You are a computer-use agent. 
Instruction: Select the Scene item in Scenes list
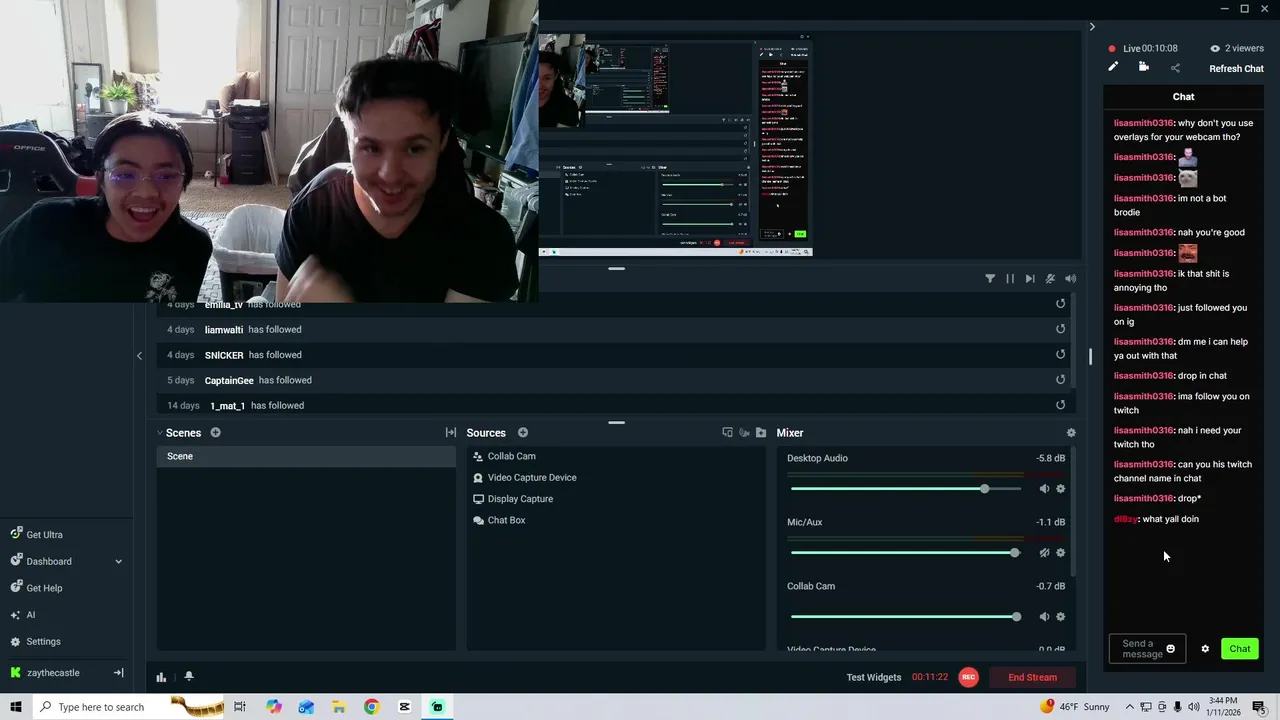click(306, 456)
